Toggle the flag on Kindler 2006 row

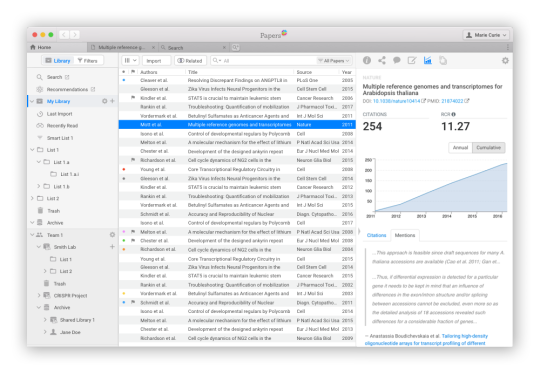click(133, 98)
